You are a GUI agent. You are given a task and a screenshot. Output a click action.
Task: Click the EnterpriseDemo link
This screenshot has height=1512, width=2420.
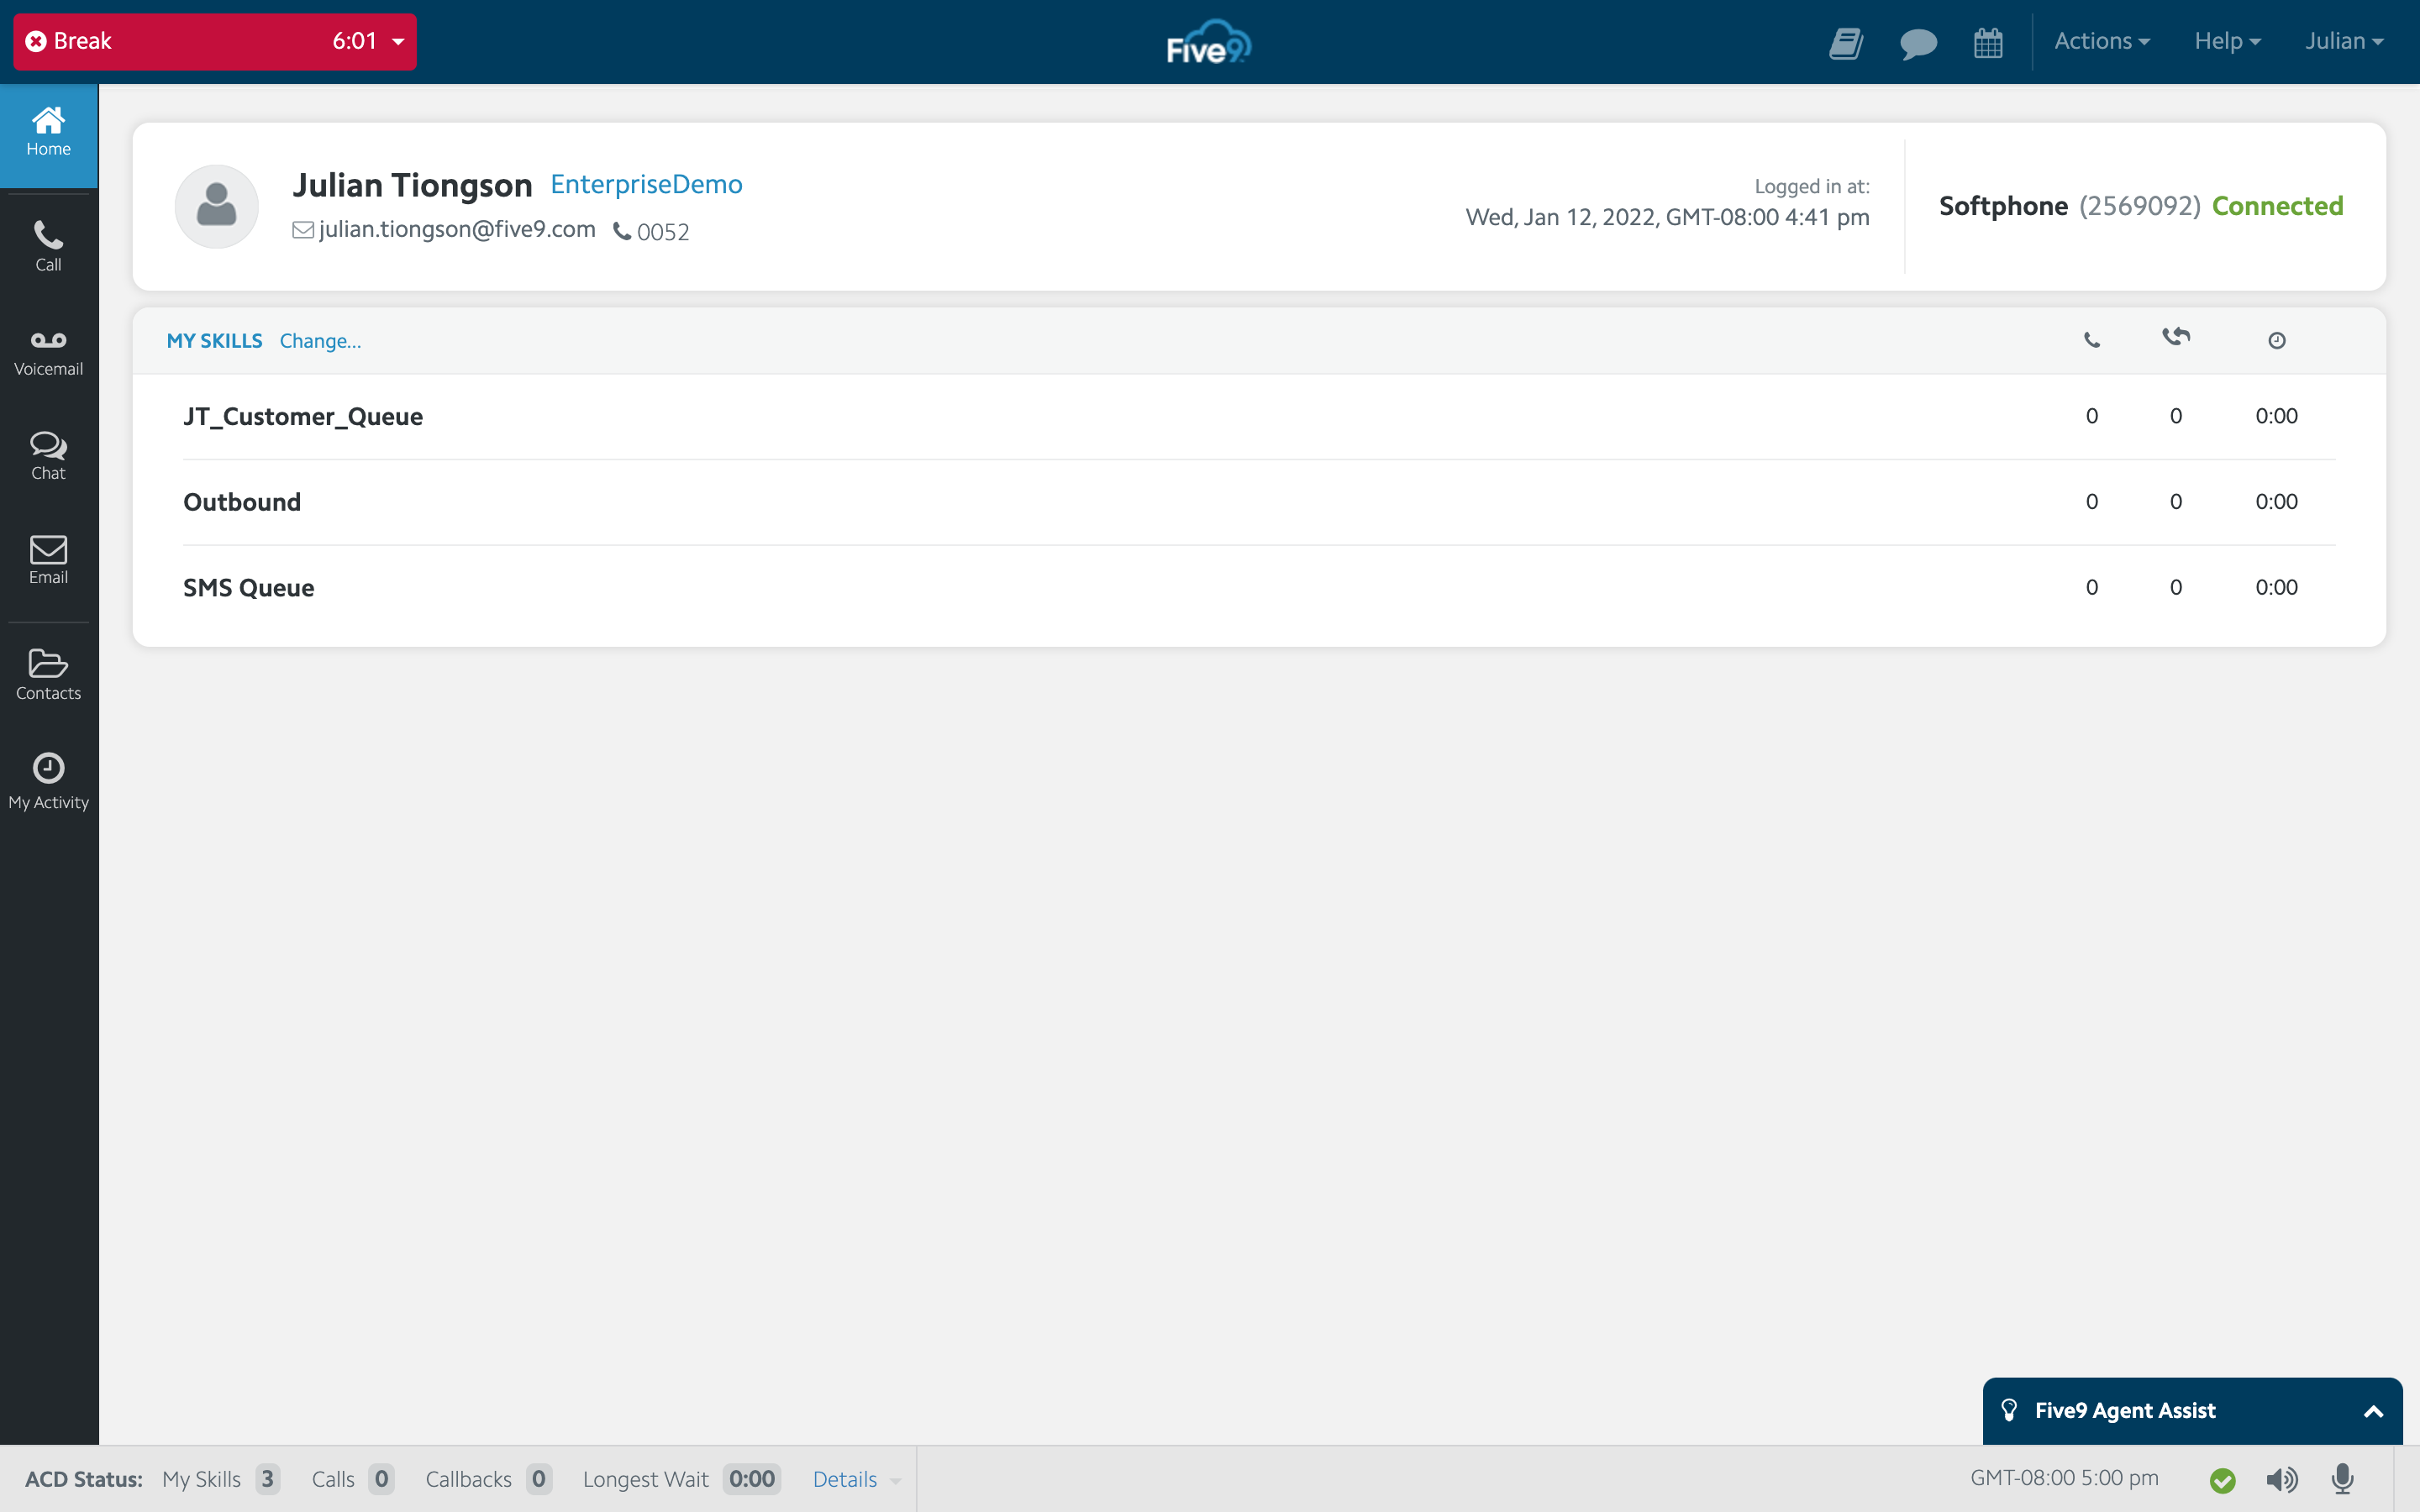coord(646,184)
